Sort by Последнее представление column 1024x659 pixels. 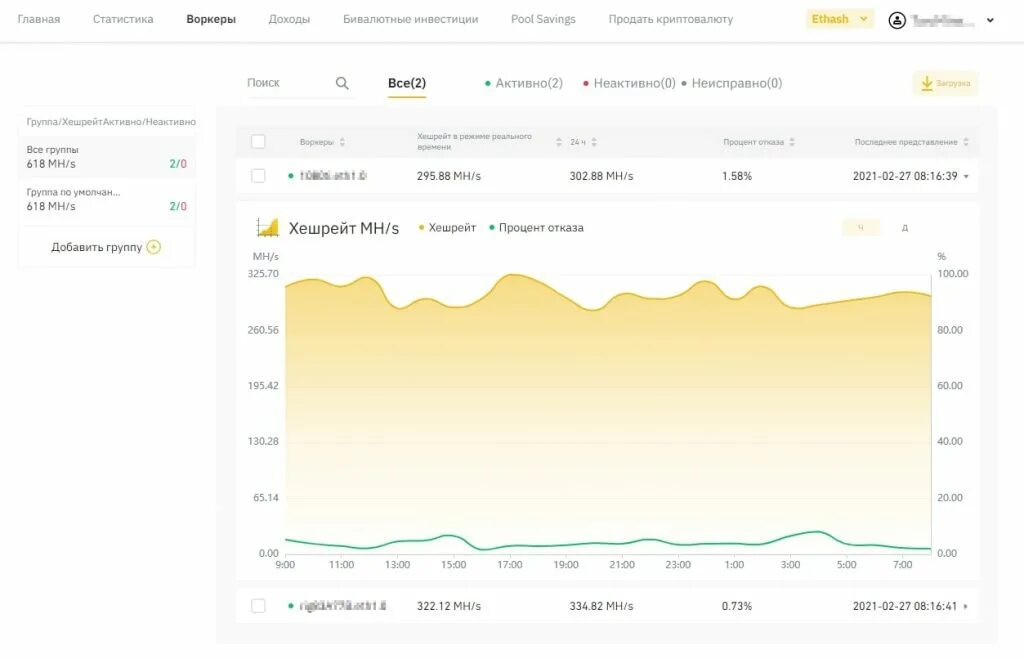(912, 142)
